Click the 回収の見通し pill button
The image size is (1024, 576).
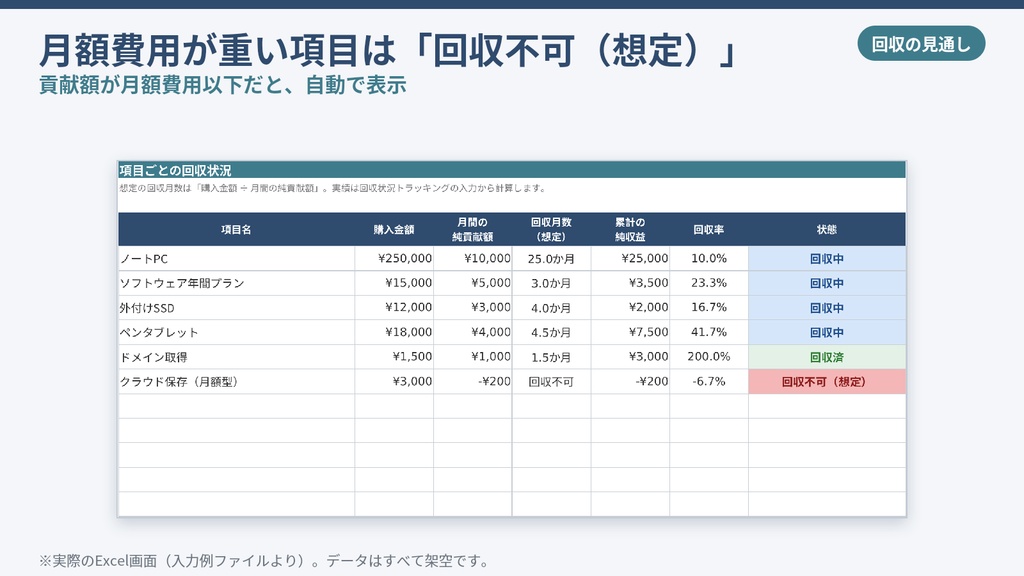(921, 44)
